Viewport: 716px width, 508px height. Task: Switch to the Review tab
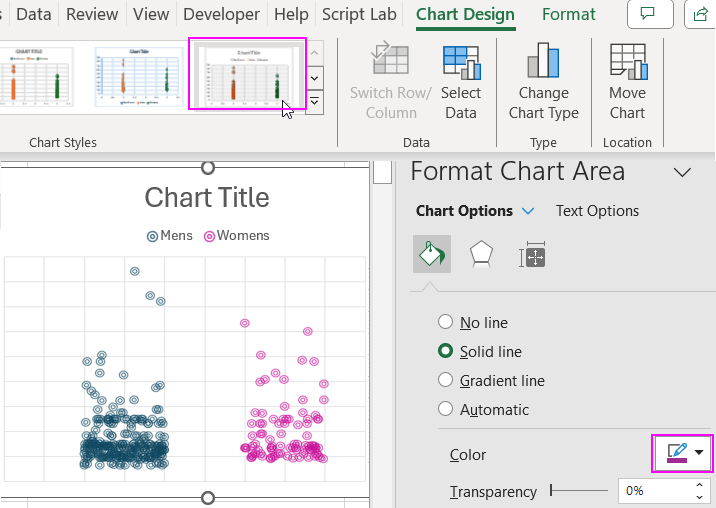(92, 14)
